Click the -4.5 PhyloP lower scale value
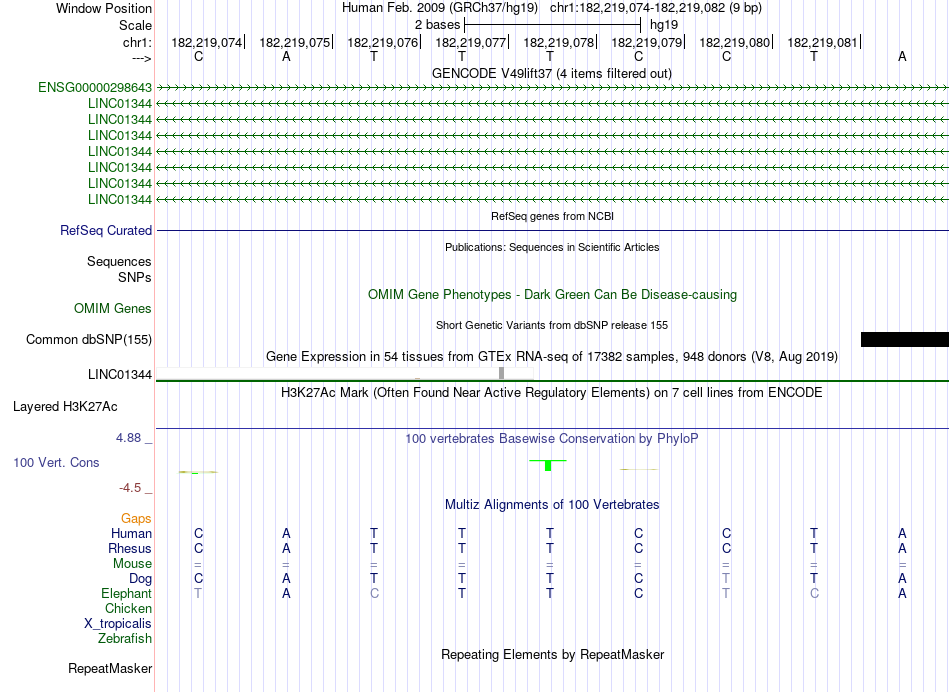Viewport: 950px width, 692px height. (130, 488)
